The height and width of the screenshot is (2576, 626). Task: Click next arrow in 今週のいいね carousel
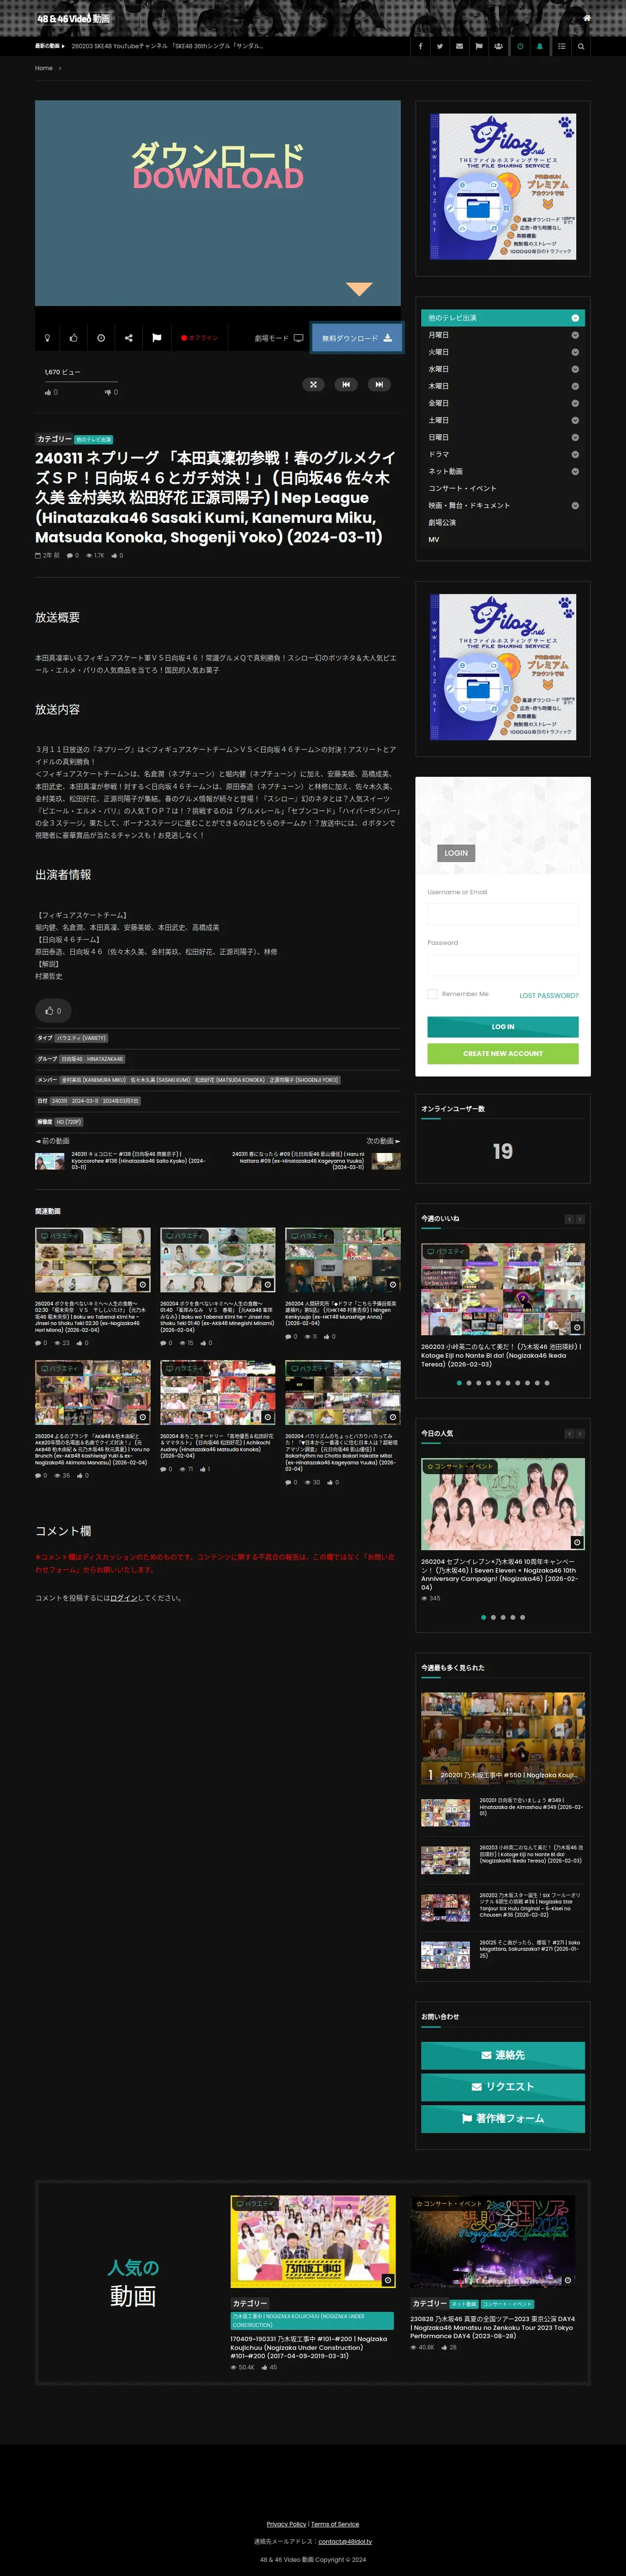[580, 1219]
